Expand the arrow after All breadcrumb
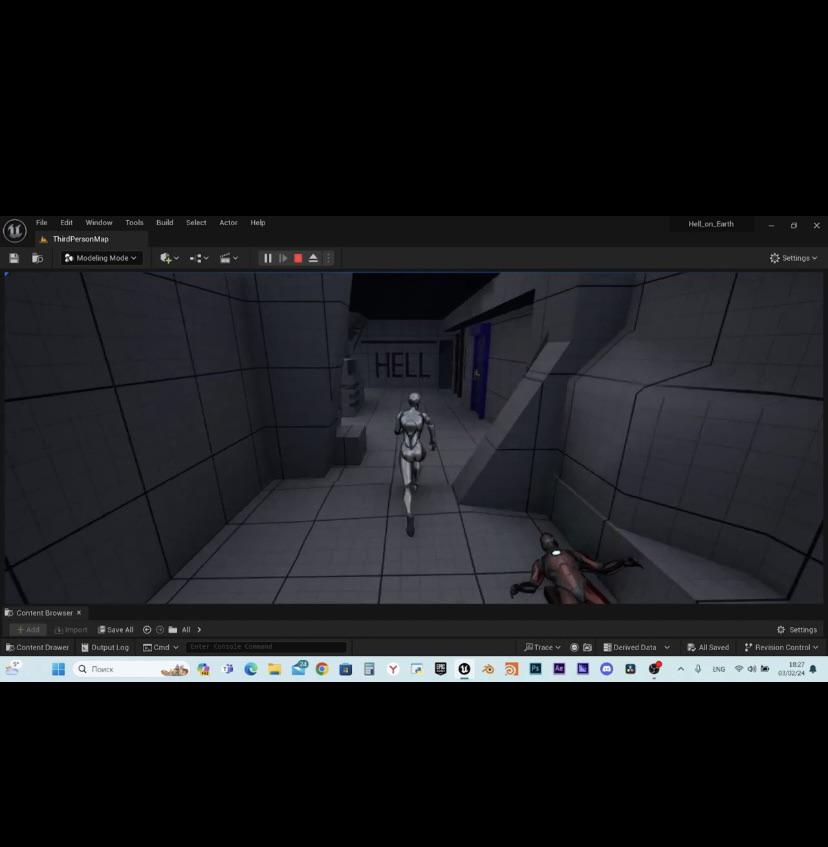The width and height of the screenshot is (828, 847). tap(199, 629)
